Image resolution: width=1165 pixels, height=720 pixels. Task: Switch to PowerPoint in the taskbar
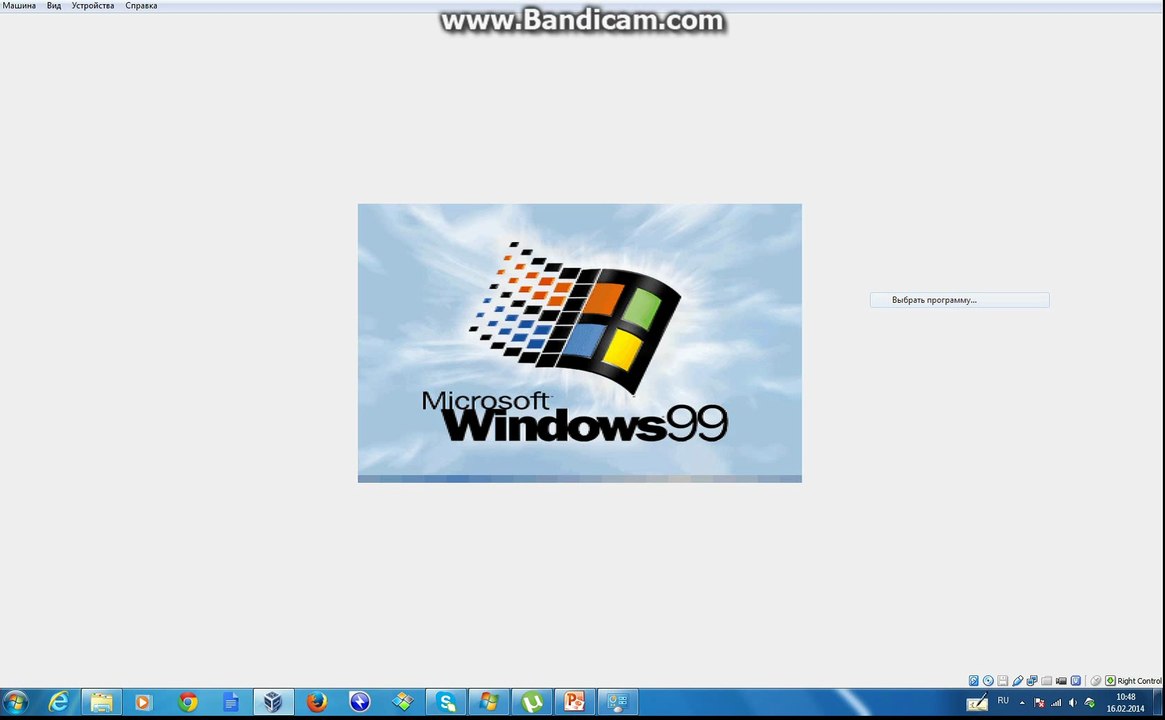(574, 702)
